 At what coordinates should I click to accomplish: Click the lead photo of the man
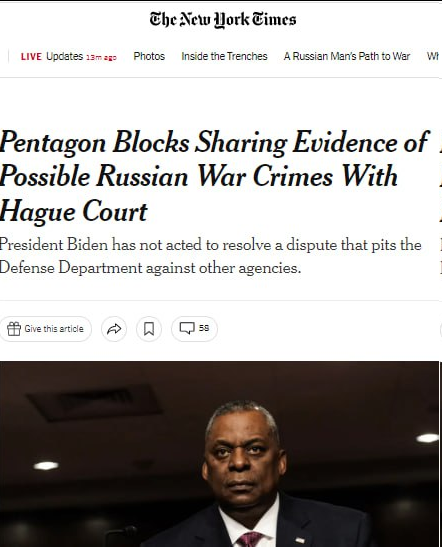[x=219, y=454]
